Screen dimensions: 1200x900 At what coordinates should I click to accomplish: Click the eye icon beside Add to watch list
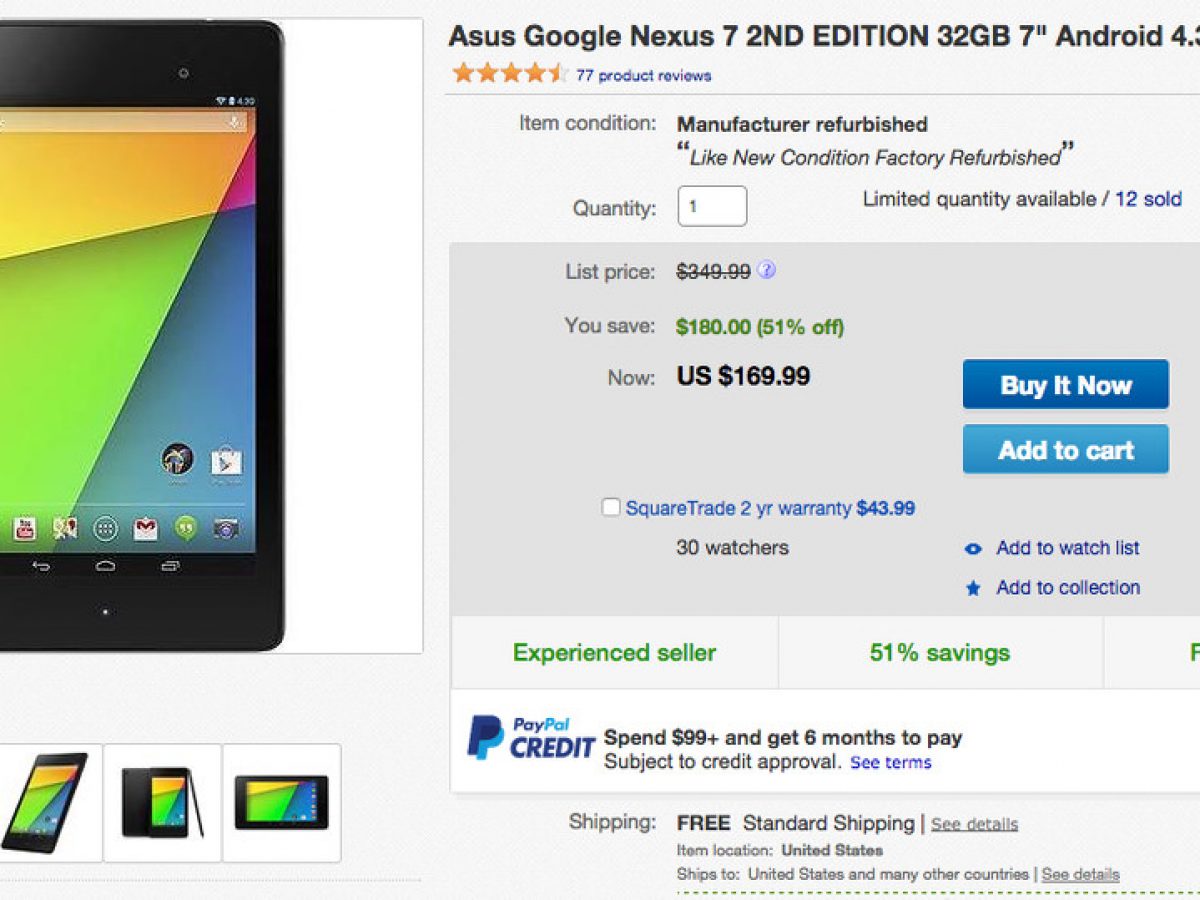(973, 548)
